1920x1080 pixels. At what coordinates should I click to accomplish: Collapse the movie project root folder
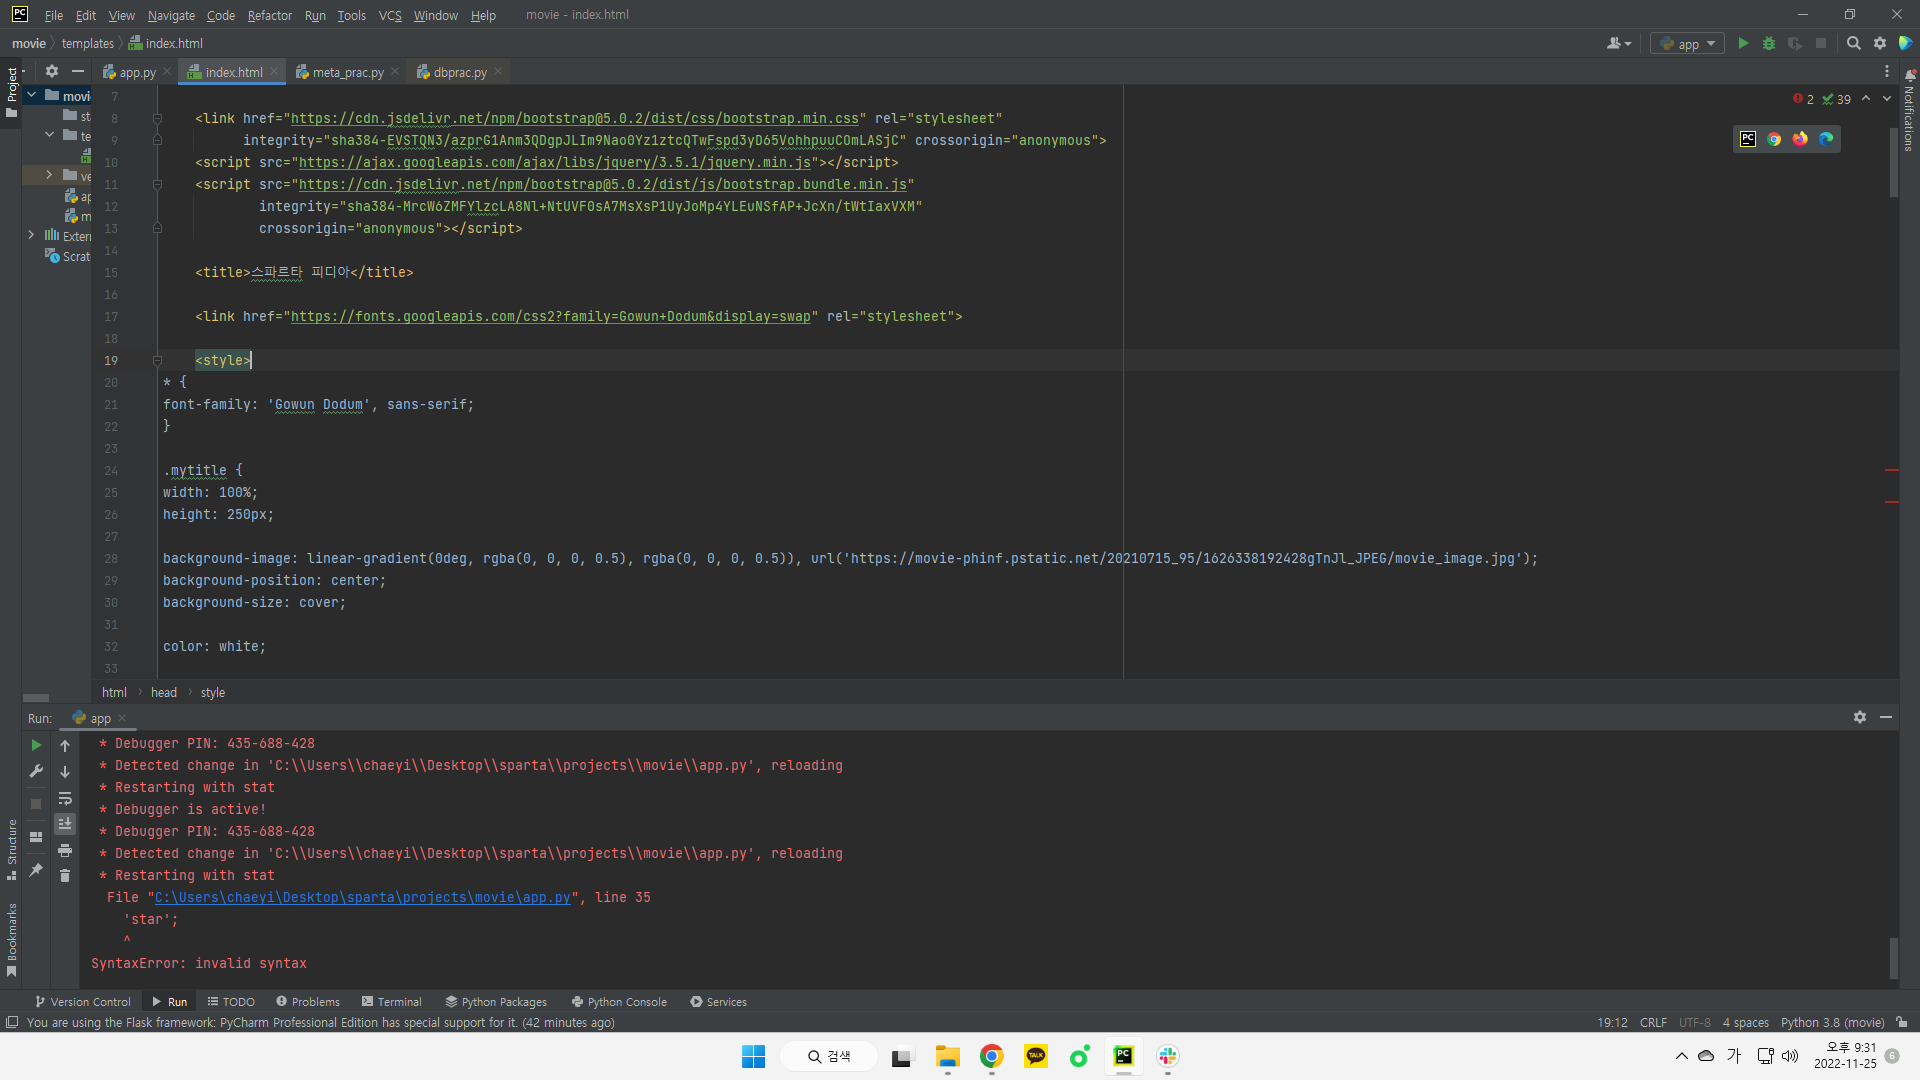[x=31, y=96]
